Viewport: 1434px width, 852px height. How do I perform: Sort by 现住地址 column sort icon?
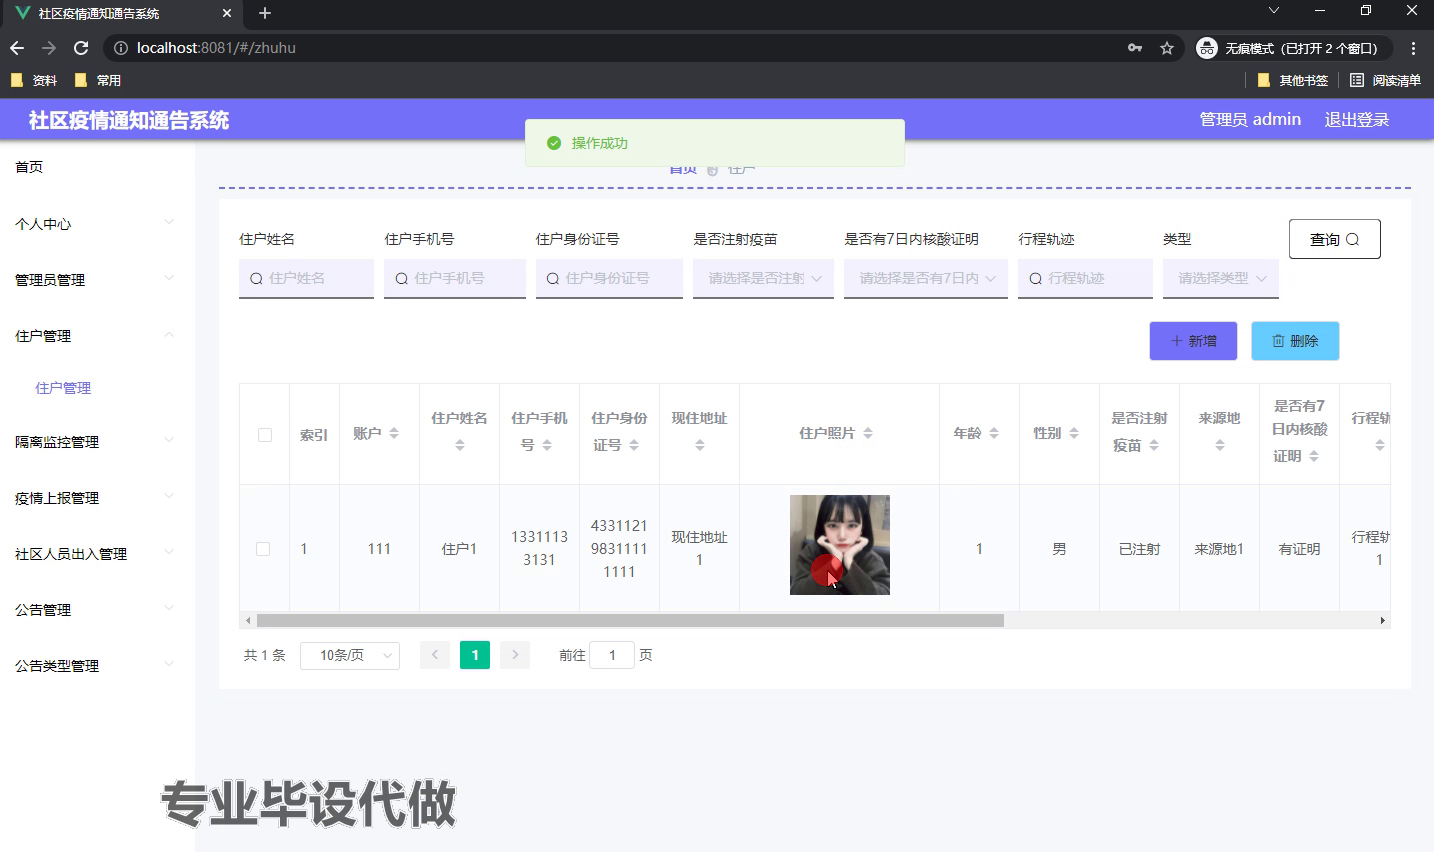coord(700,445)
